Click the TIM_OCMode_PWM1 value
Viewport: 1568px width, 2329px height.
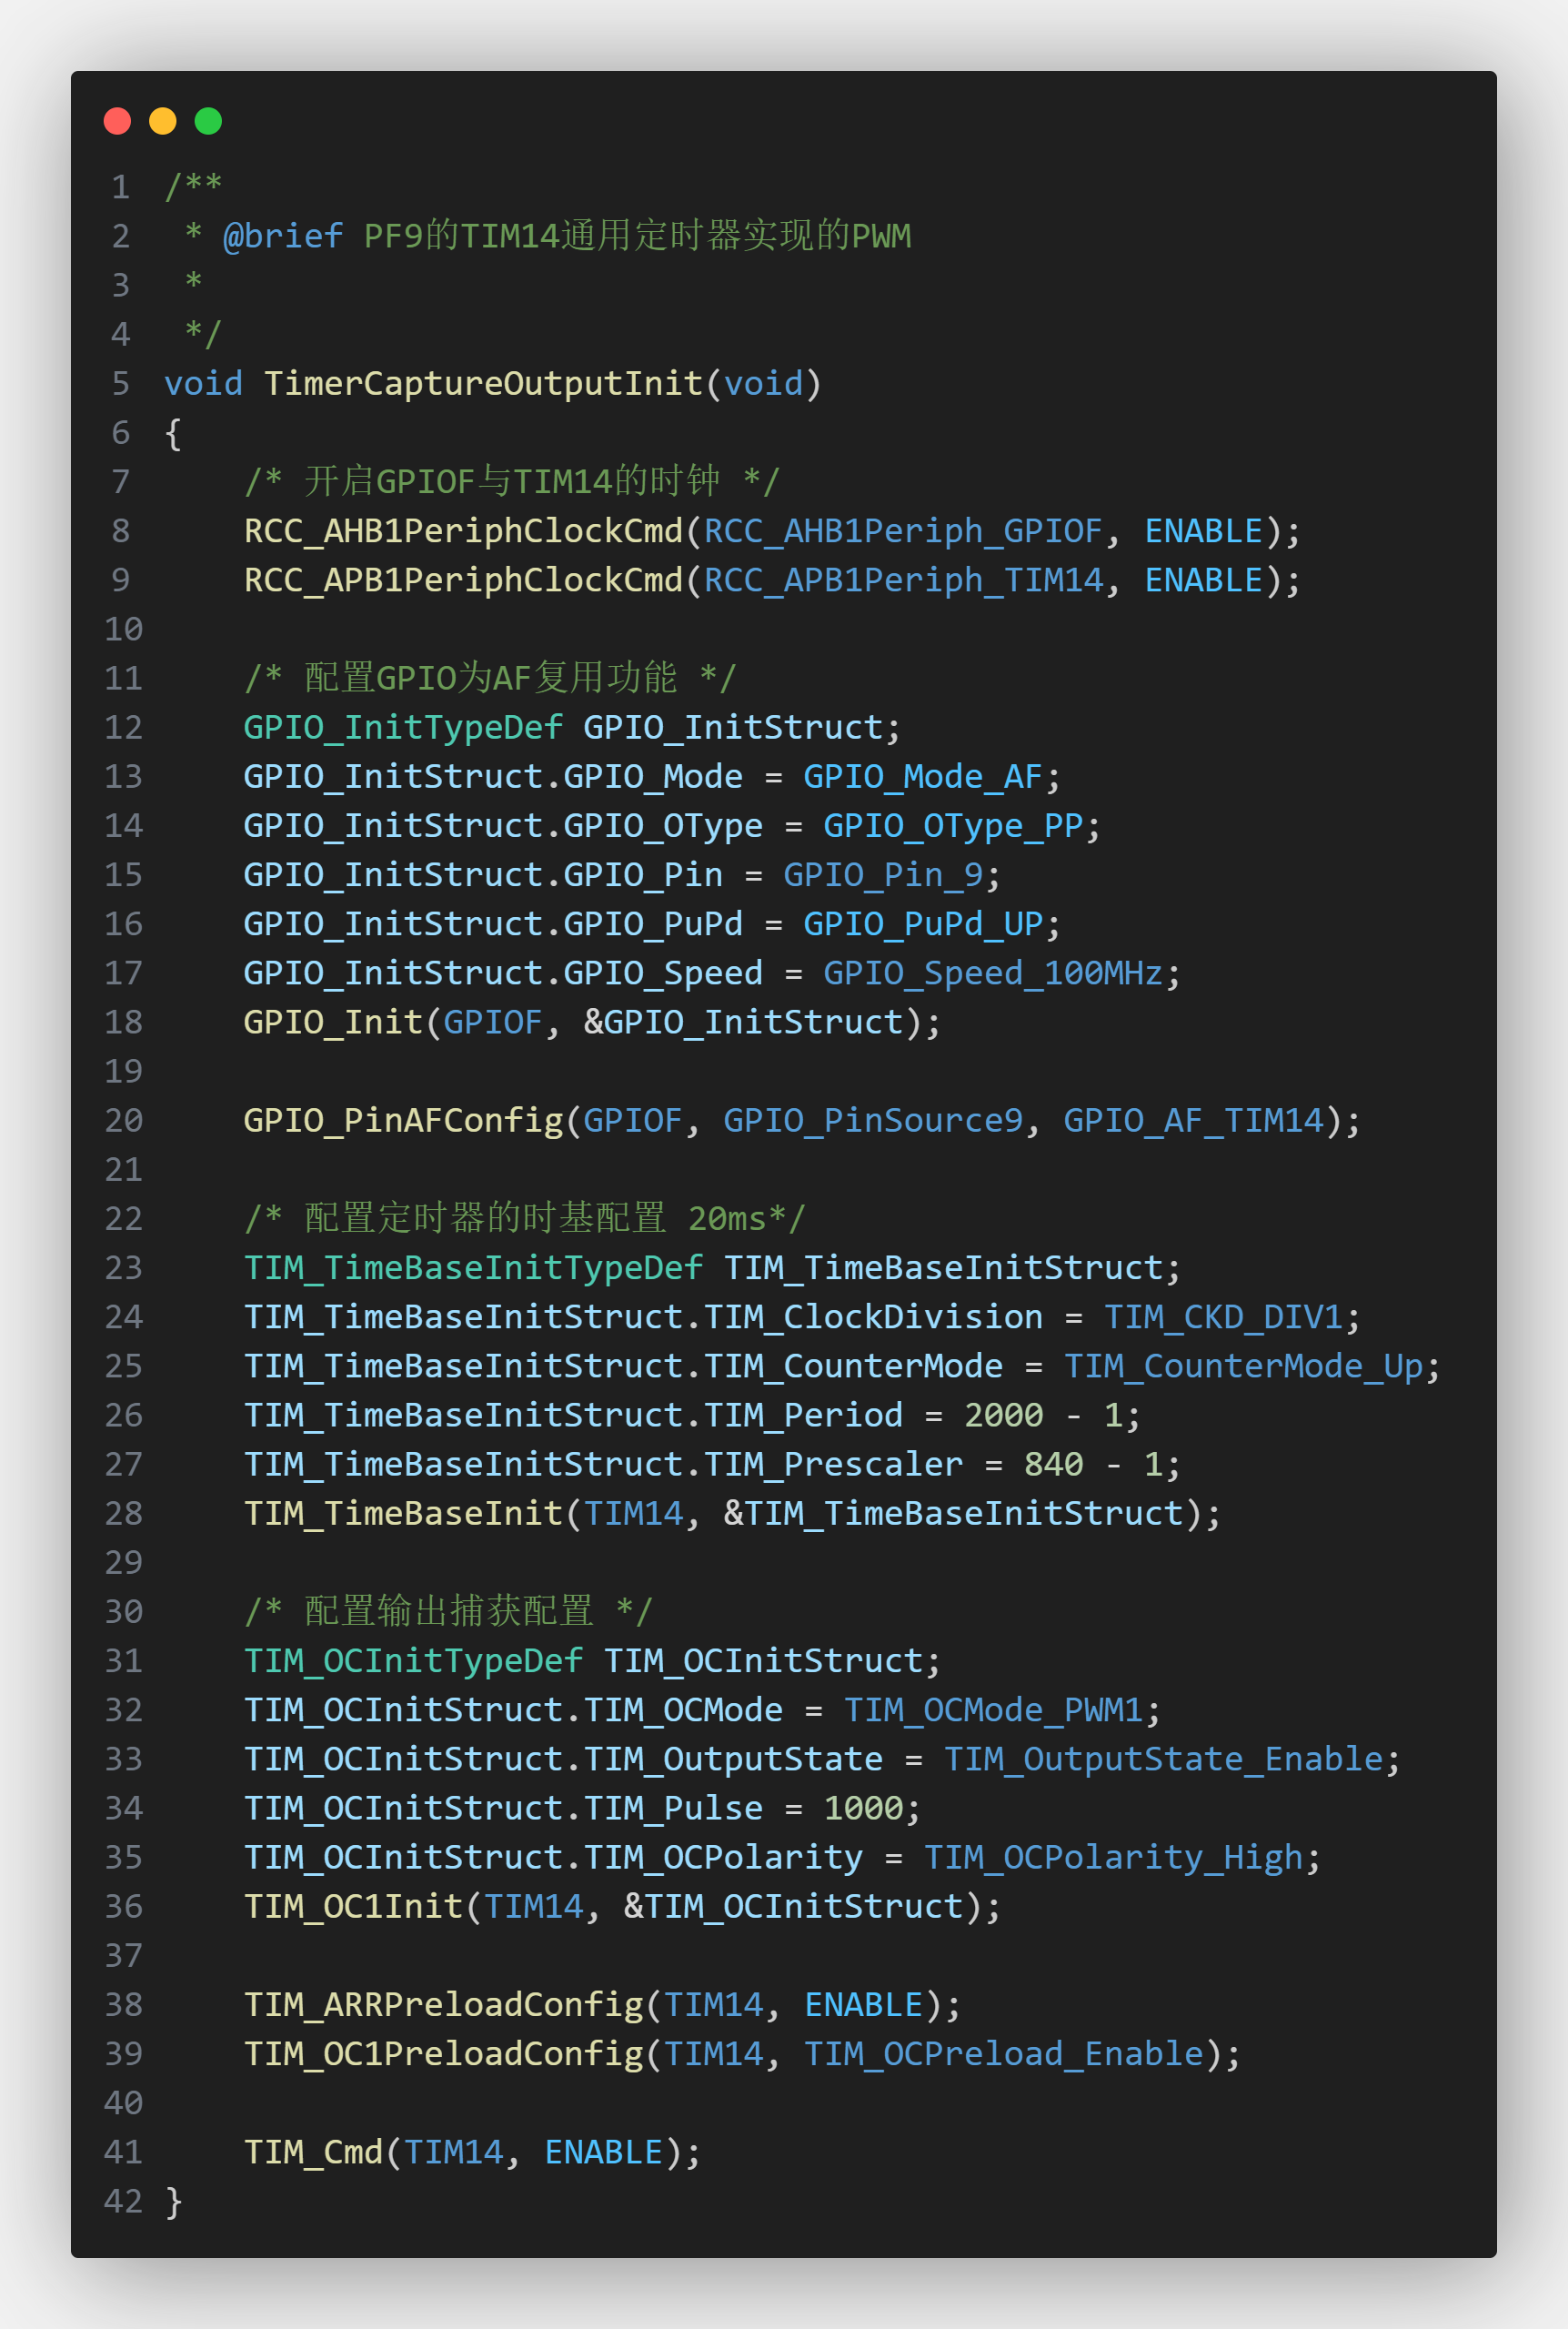pyautogui.click(x=993, y=1710)
